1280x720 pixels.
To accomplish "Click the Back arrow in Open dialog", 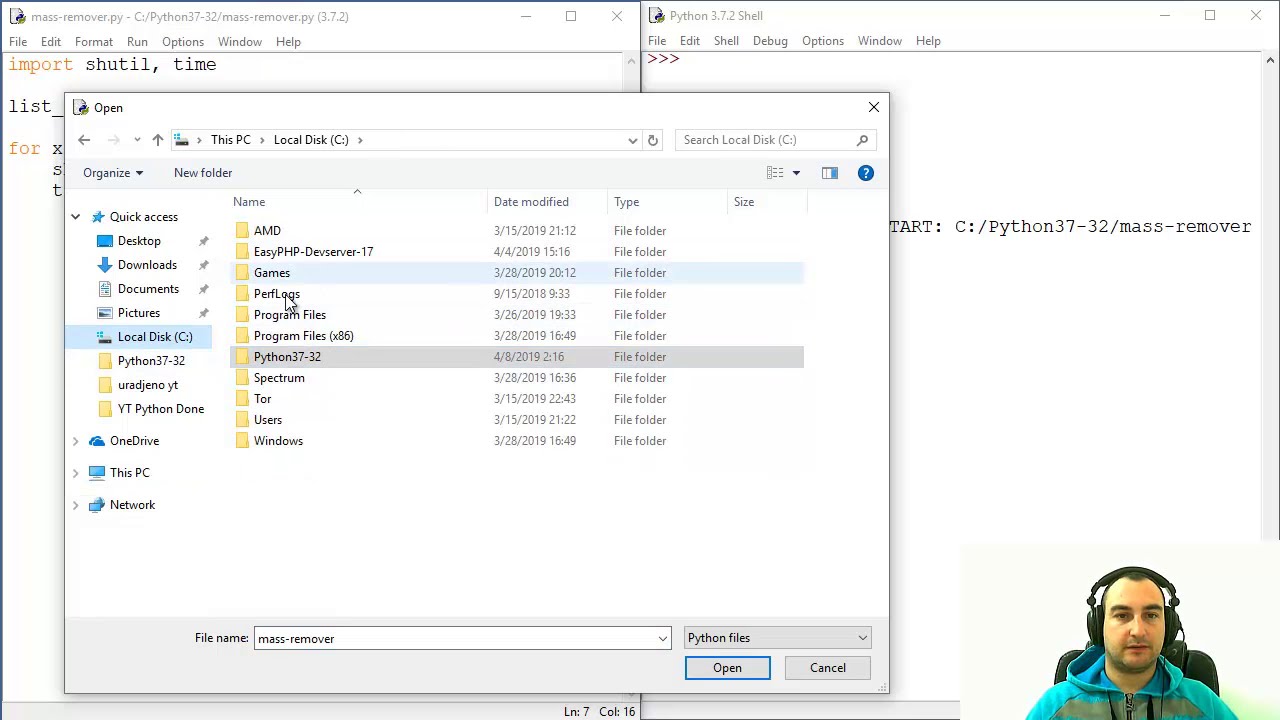I will pos(84,140).
